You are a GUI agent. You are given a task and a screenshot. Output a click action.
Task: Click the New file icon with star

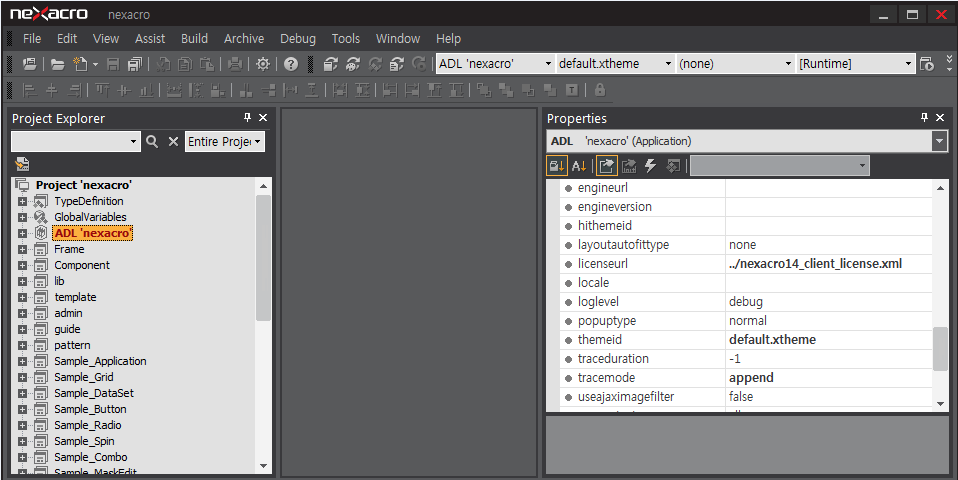click(80, 64)
